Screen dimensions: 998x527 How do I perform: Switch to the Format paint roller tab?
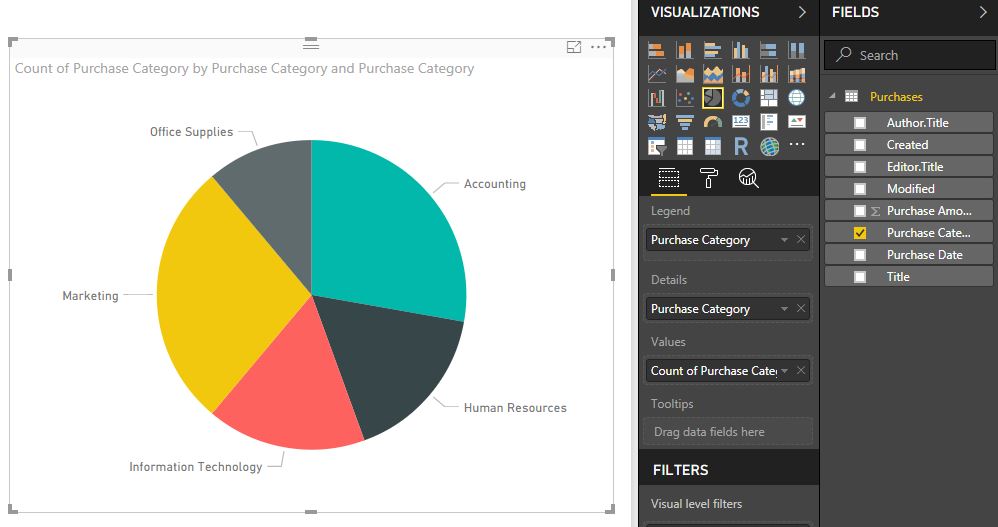709,179
